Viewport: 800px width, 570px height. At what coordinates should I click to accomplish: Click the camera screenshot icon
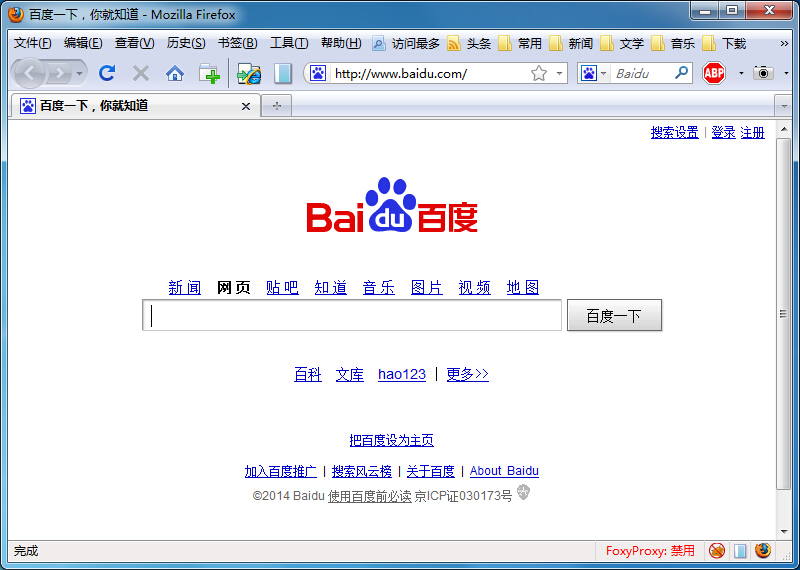click(763, 73)
